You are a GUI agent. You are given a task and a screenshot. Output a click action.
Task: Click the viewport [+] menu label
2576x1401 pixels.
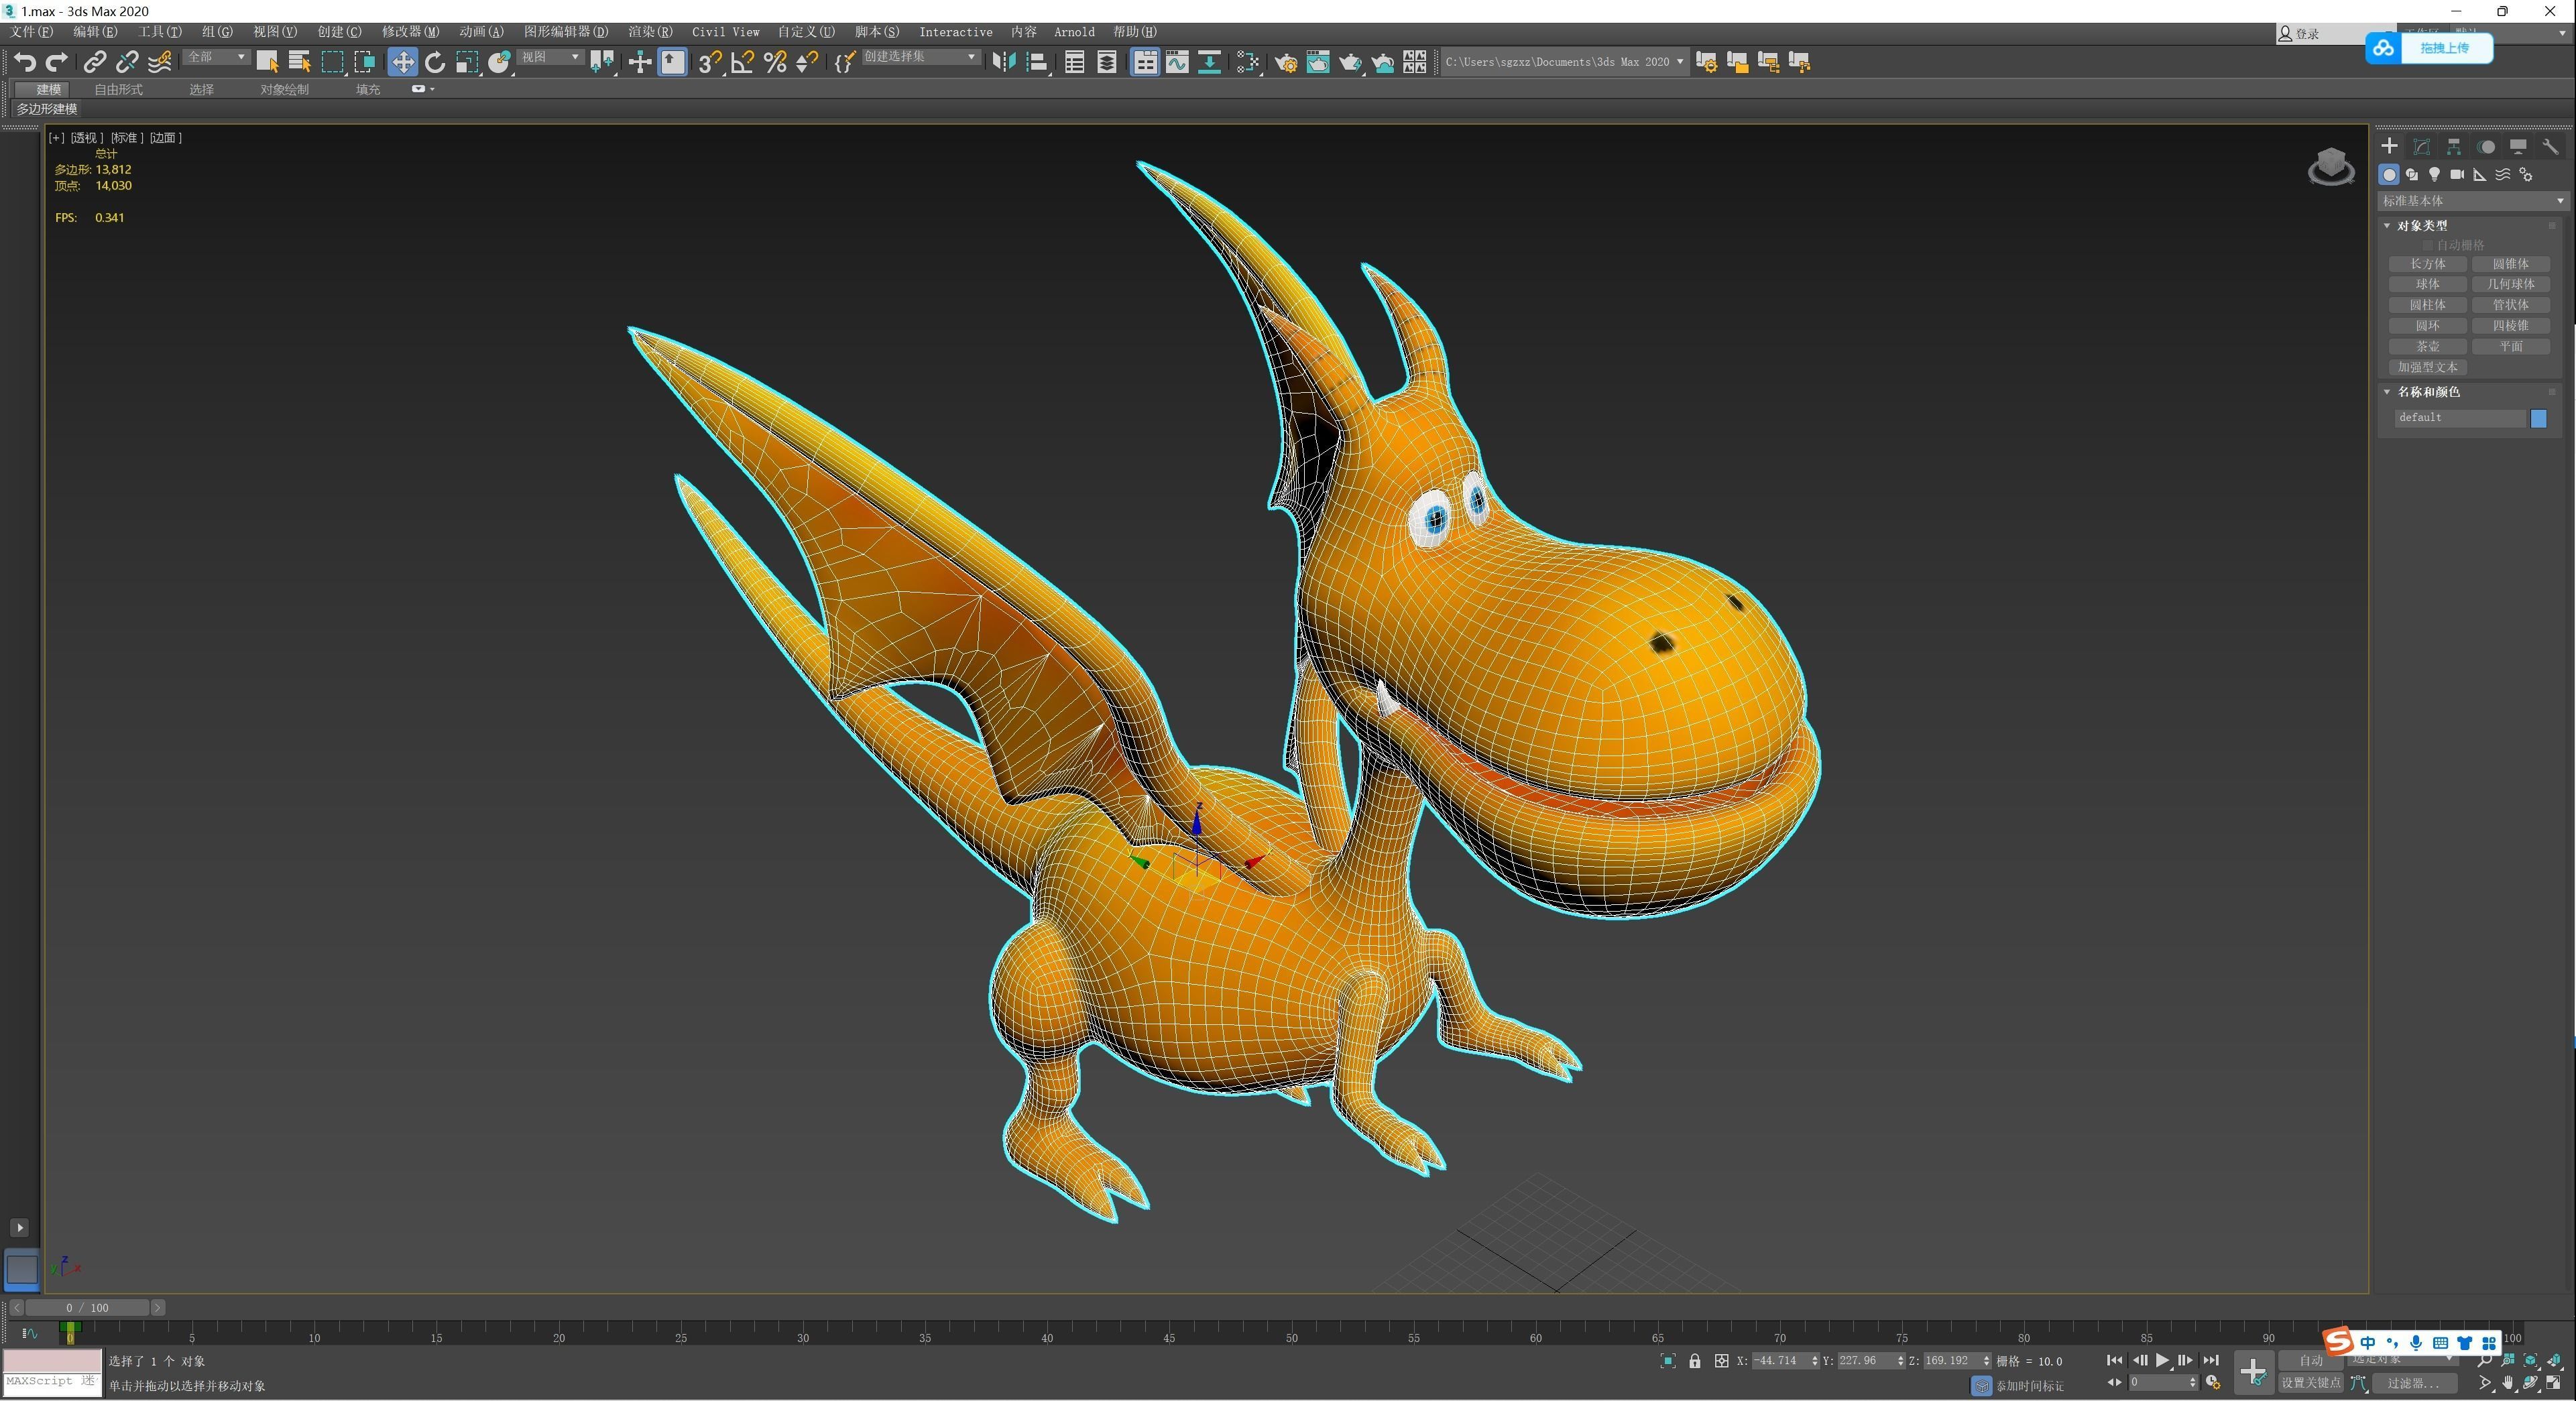point(56,138)
